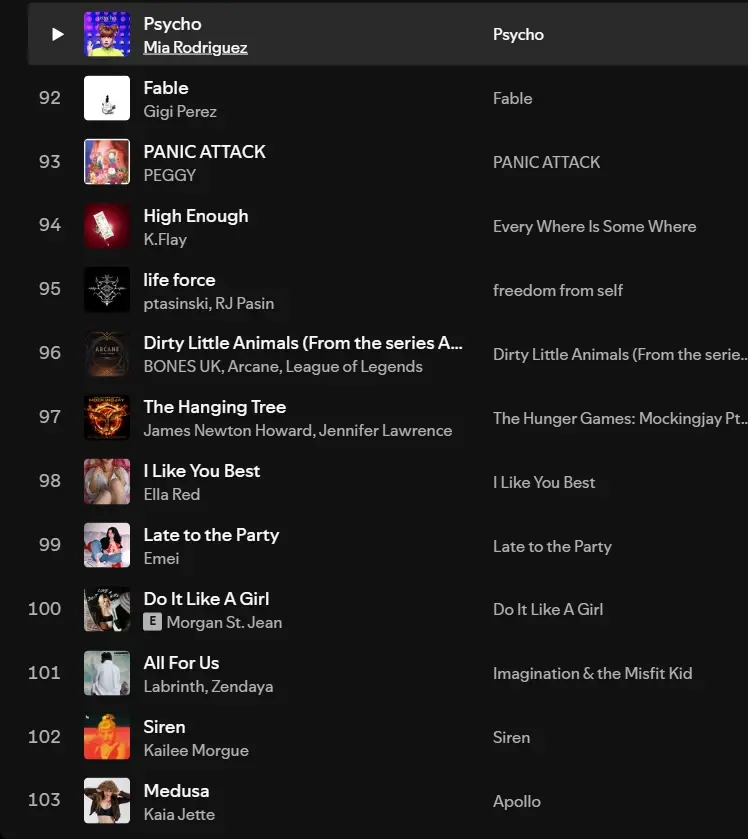The width and height of the screenshot is (748, 839).
Task: Open the Imagination & the Misfit Kid album
Action: coord(592,673)
